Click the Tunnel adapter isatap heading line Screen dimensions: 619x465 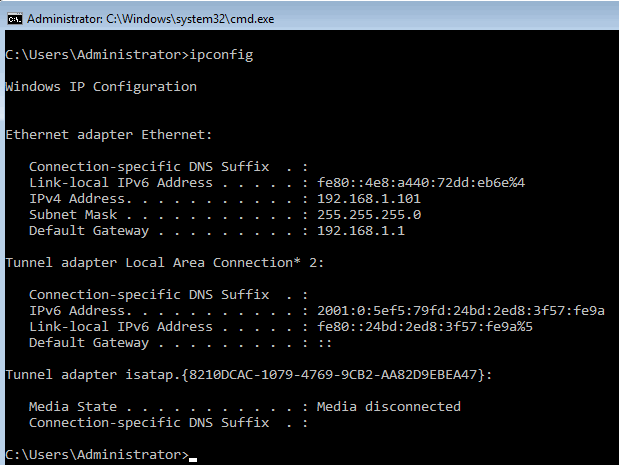(x=249, y=375)
